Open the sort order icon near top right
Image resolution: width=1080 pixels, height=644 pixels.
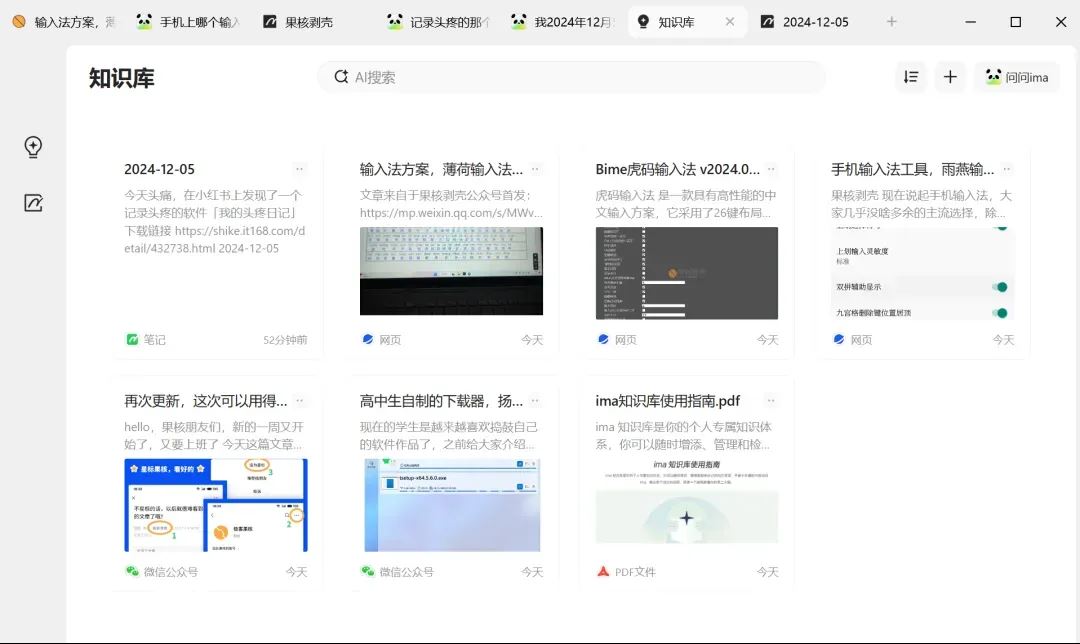tap(909, 77)
